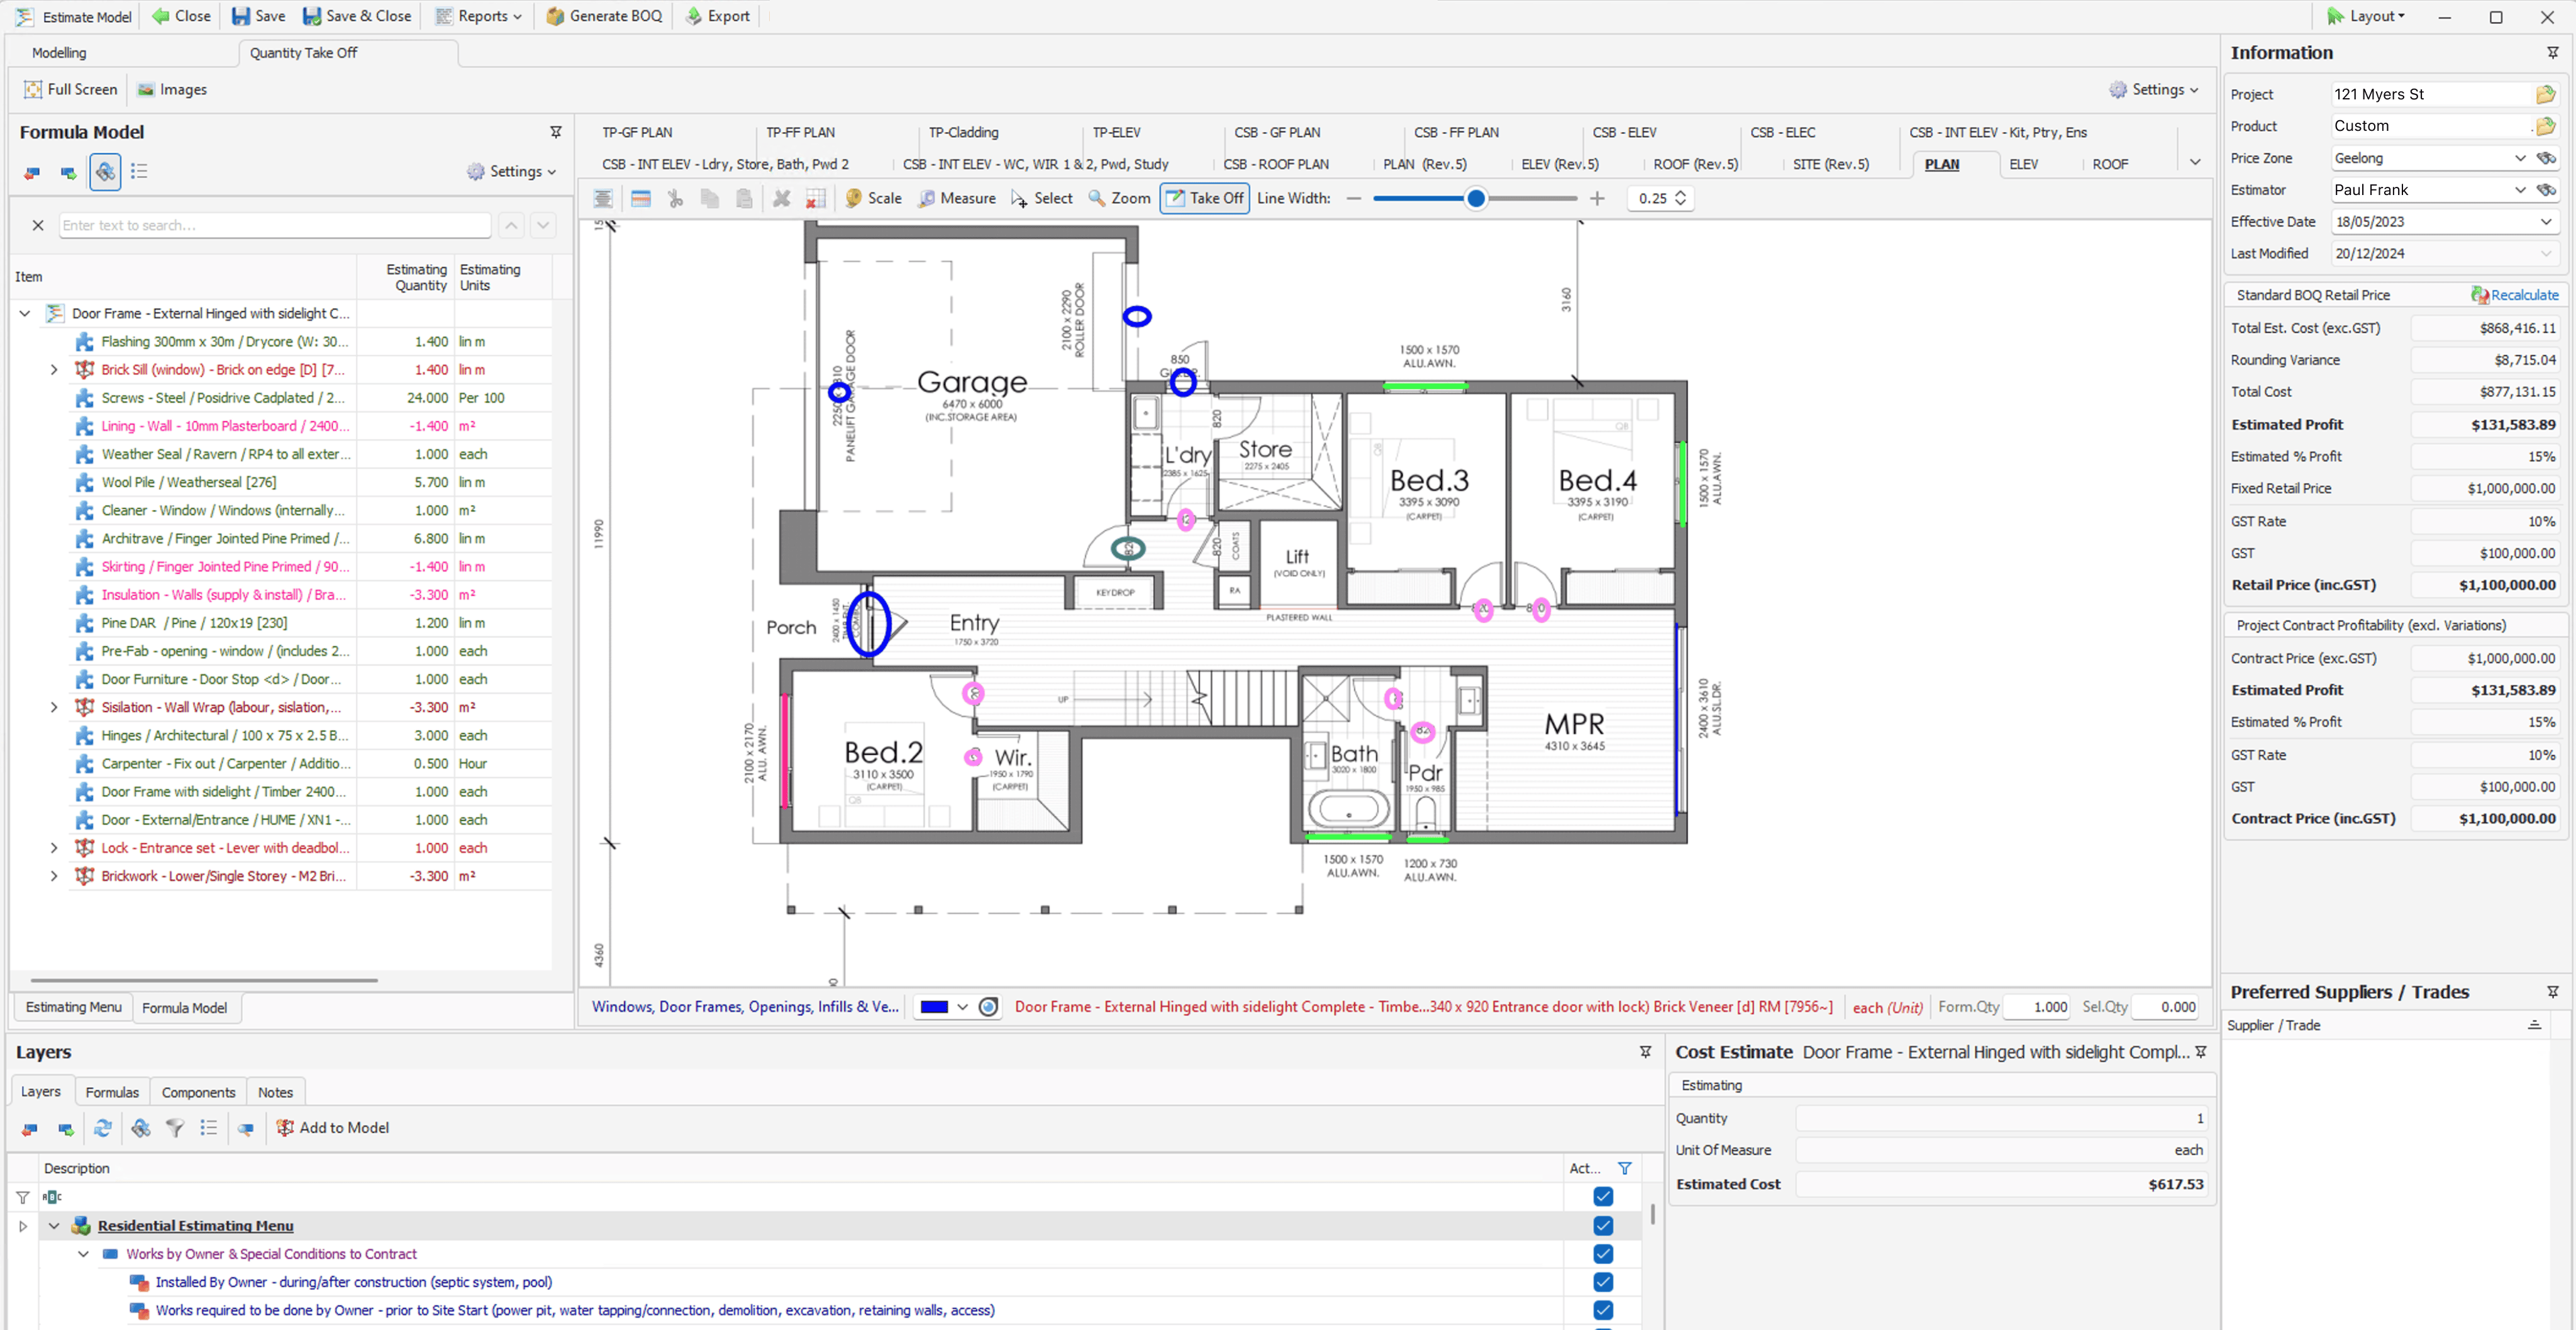Click the Generate BOQ button icon
This screenshot has height=1330, width=2576.
tap(552, 15)
